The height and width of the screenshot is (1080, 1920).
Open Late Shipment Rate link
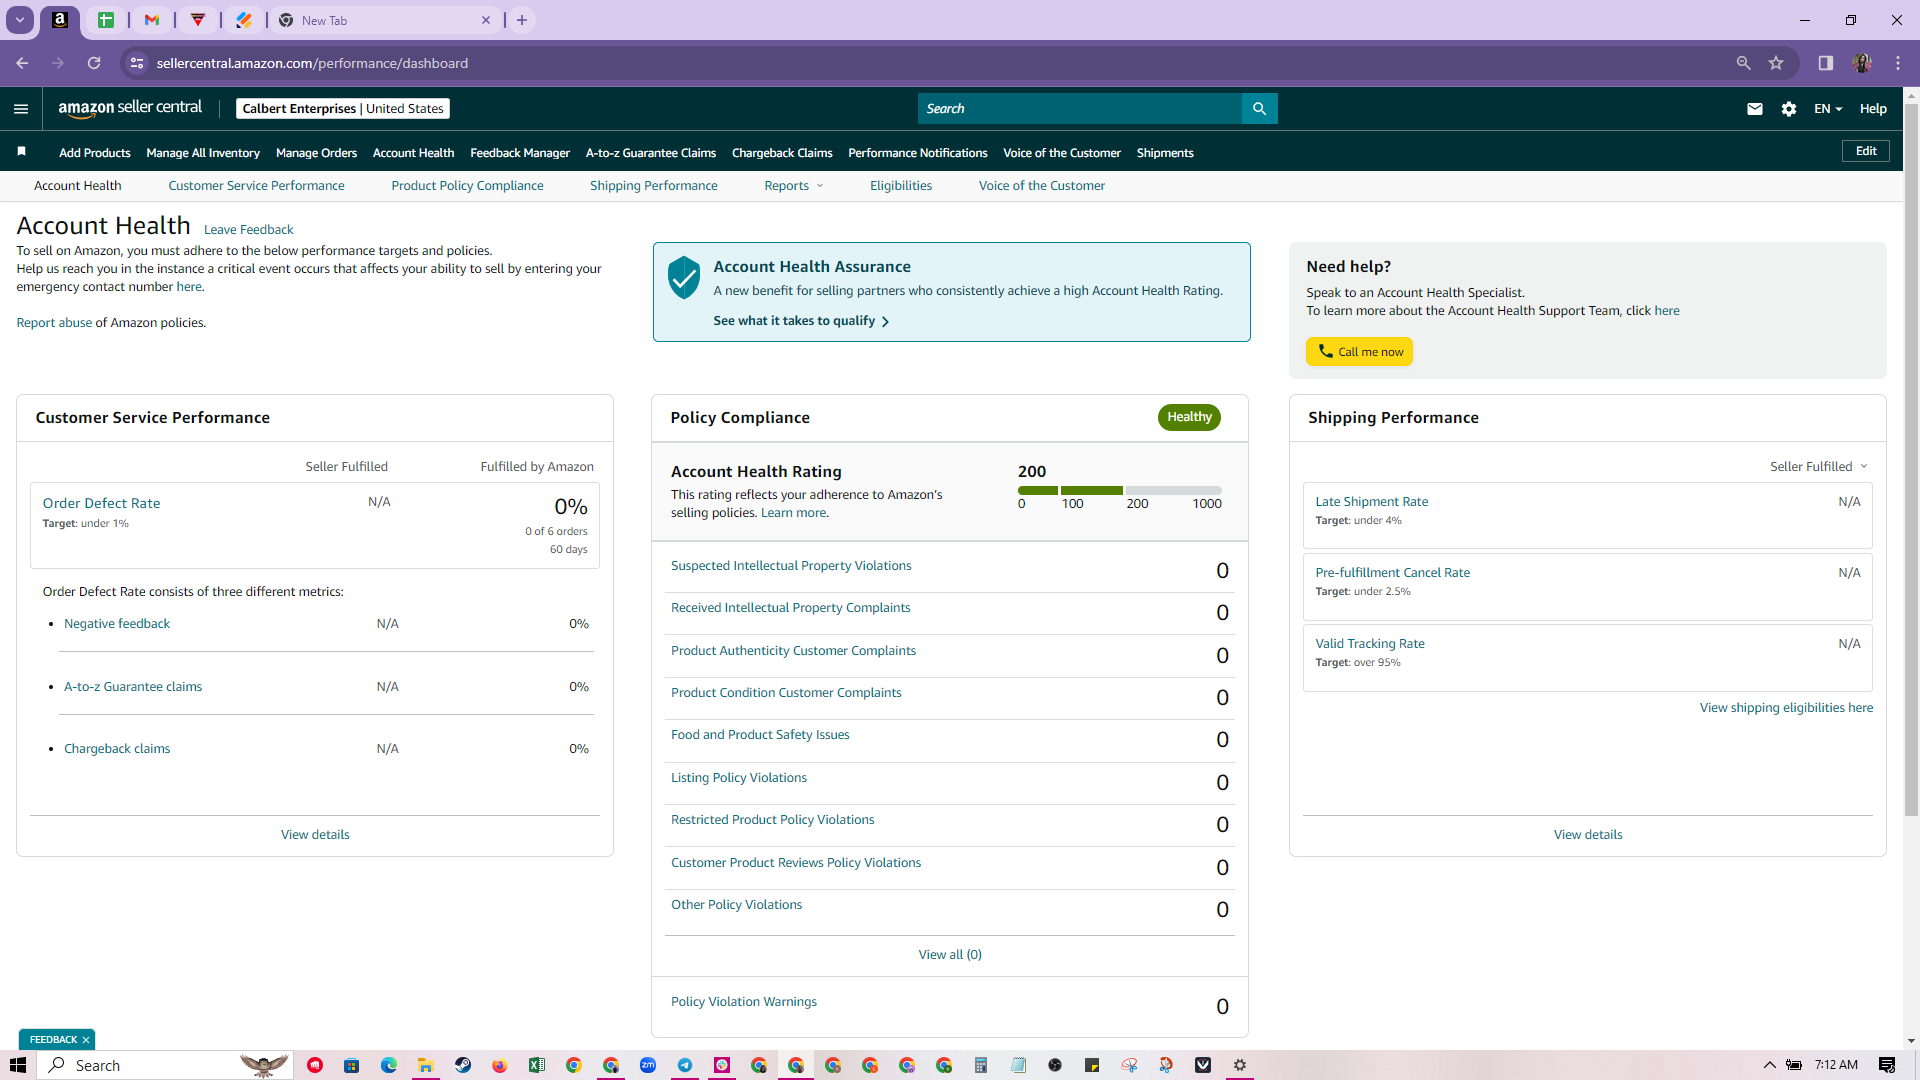pos(1371,502)
